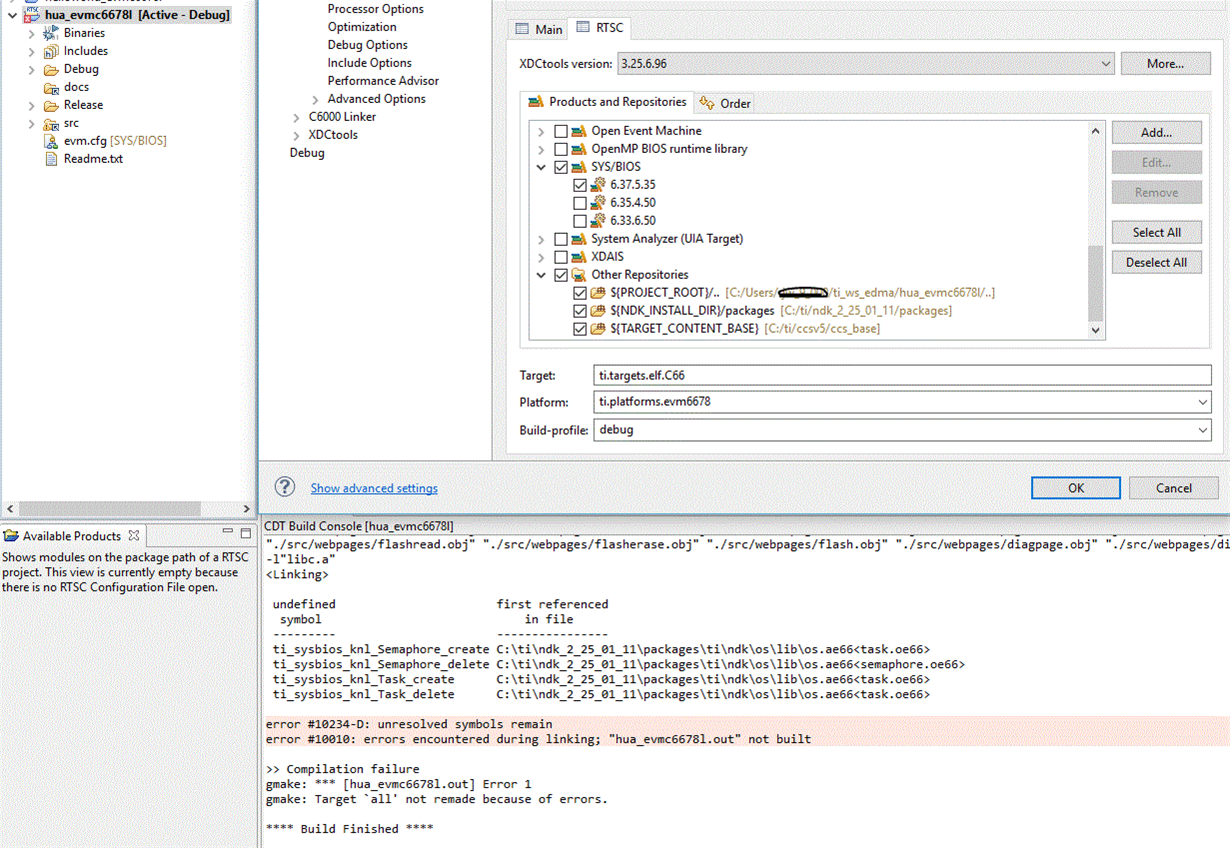Click the hua_evmc6678l RTSC project icon
This screenshot has height=848, width=1230.
[x=32, y=15]
